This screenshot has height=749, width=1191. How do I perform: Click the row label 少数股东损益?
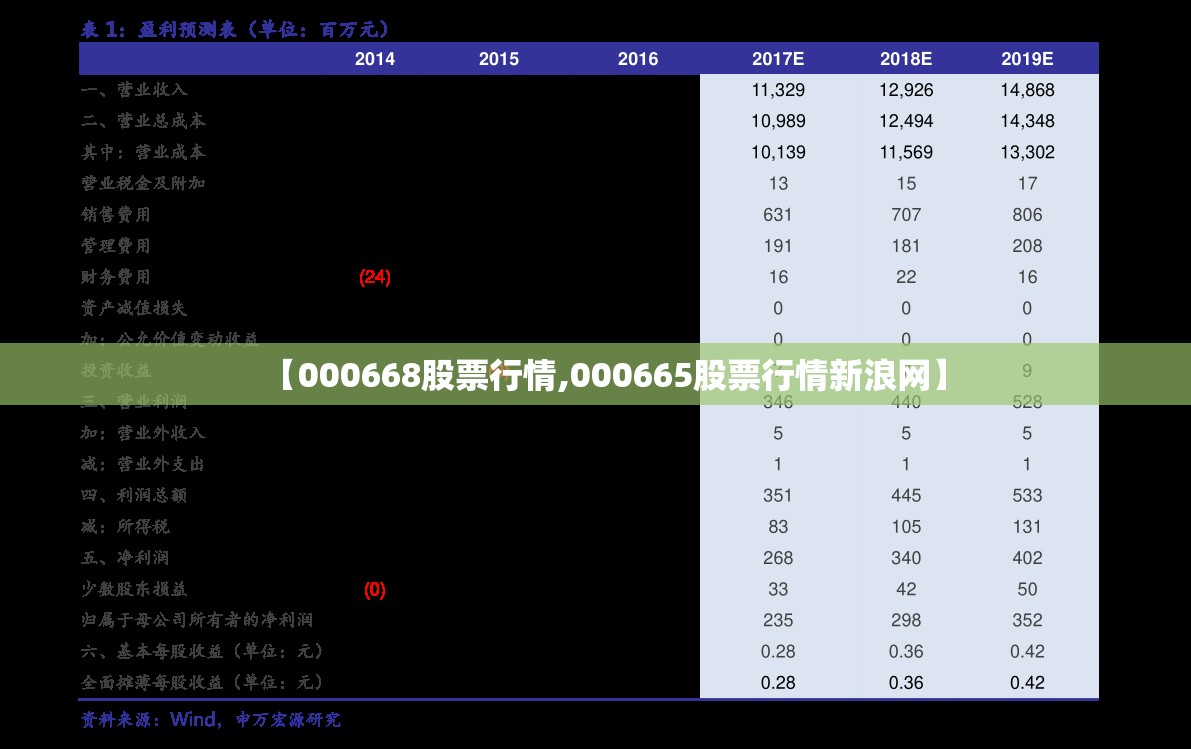(x=134, y=588)
